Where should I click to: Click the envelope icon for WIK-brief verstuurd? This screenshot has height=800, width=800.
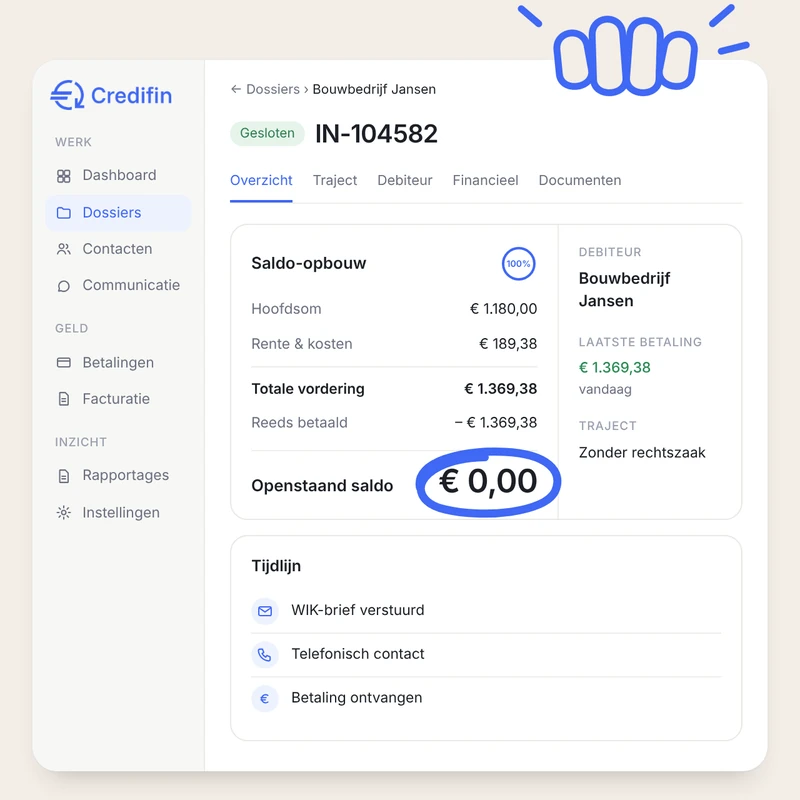click(x=265, y=611)
